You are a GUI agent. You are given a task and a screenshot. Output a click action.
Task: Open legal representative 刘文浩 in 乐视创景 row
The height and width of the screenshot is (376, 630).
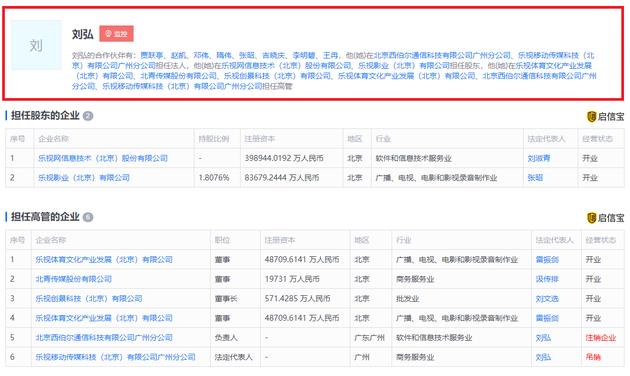(547, 298)
